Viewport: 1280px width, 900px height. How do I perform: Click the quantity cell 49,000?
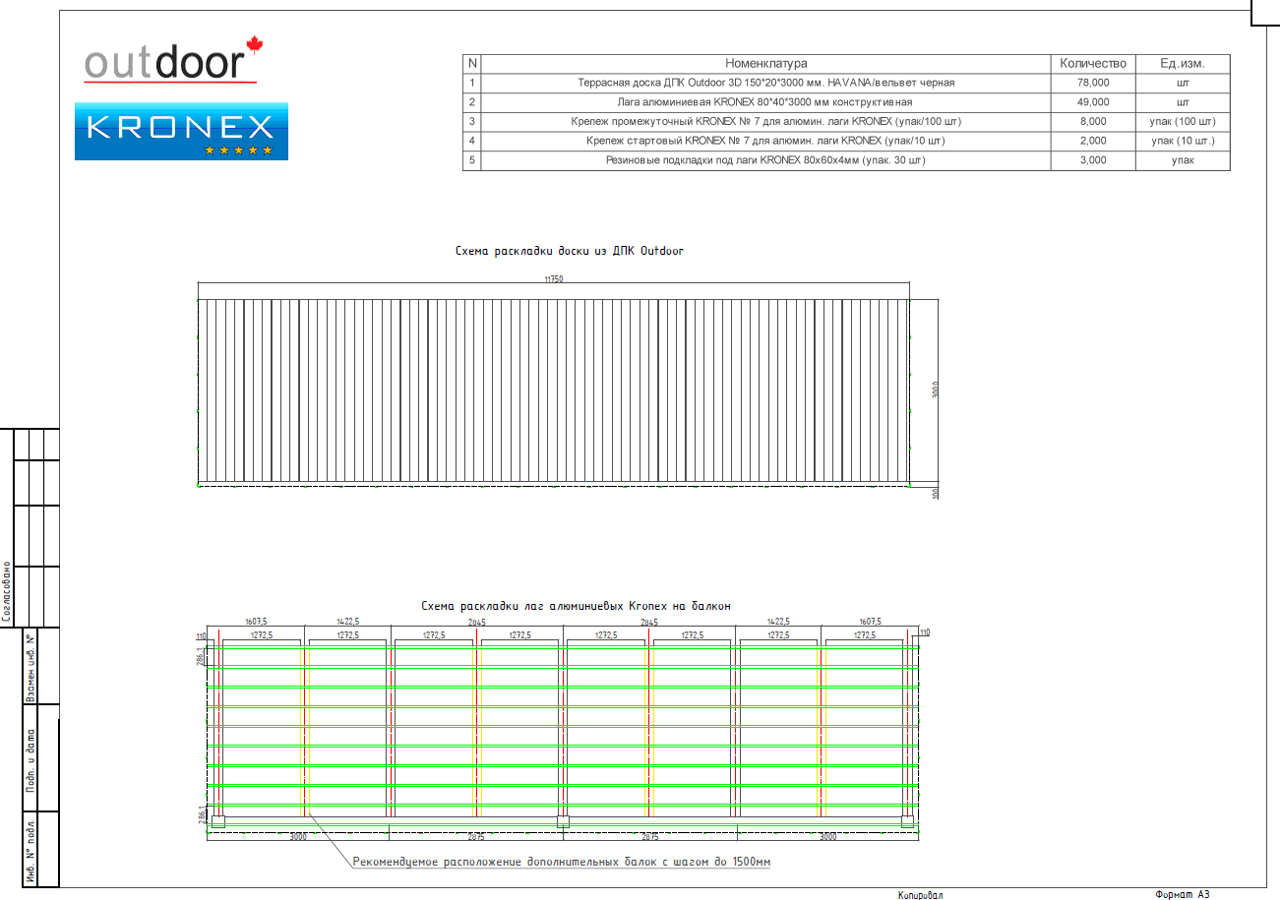coord(1093,102)
